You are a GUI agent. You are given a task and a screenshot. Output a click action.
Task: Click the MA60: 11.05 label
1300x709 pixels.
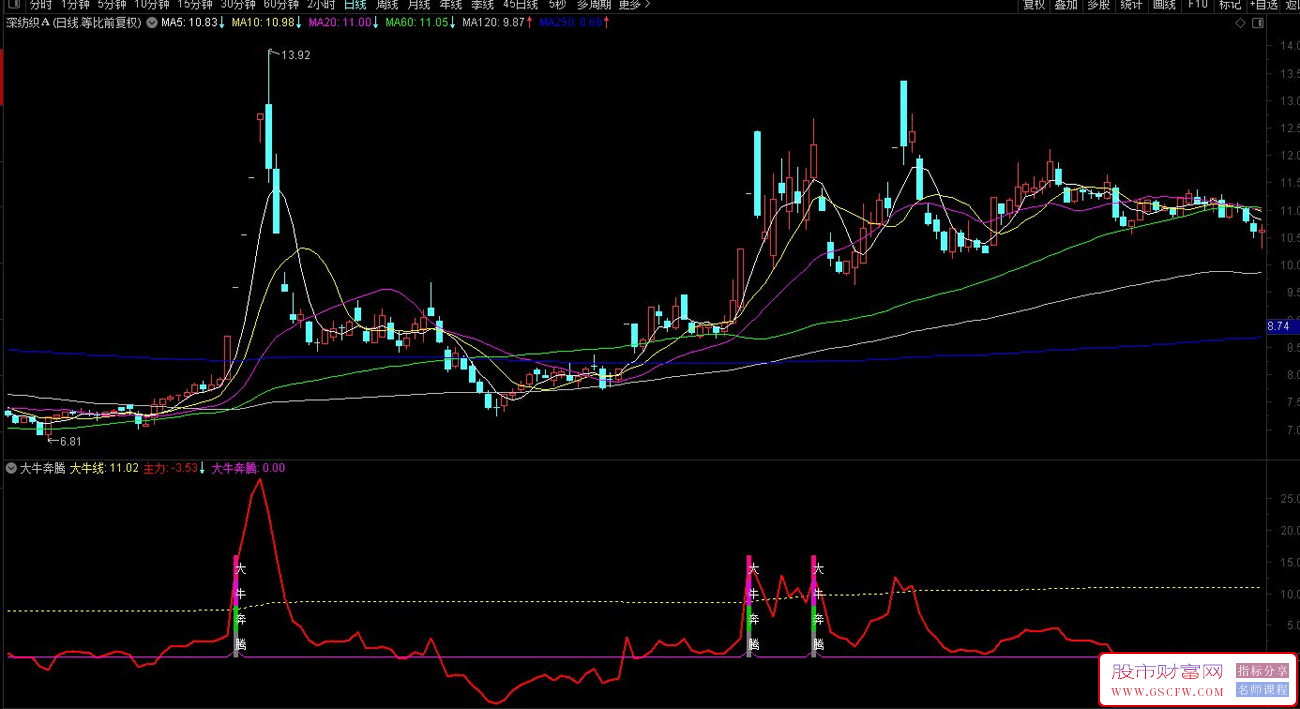tap(416, 22)
